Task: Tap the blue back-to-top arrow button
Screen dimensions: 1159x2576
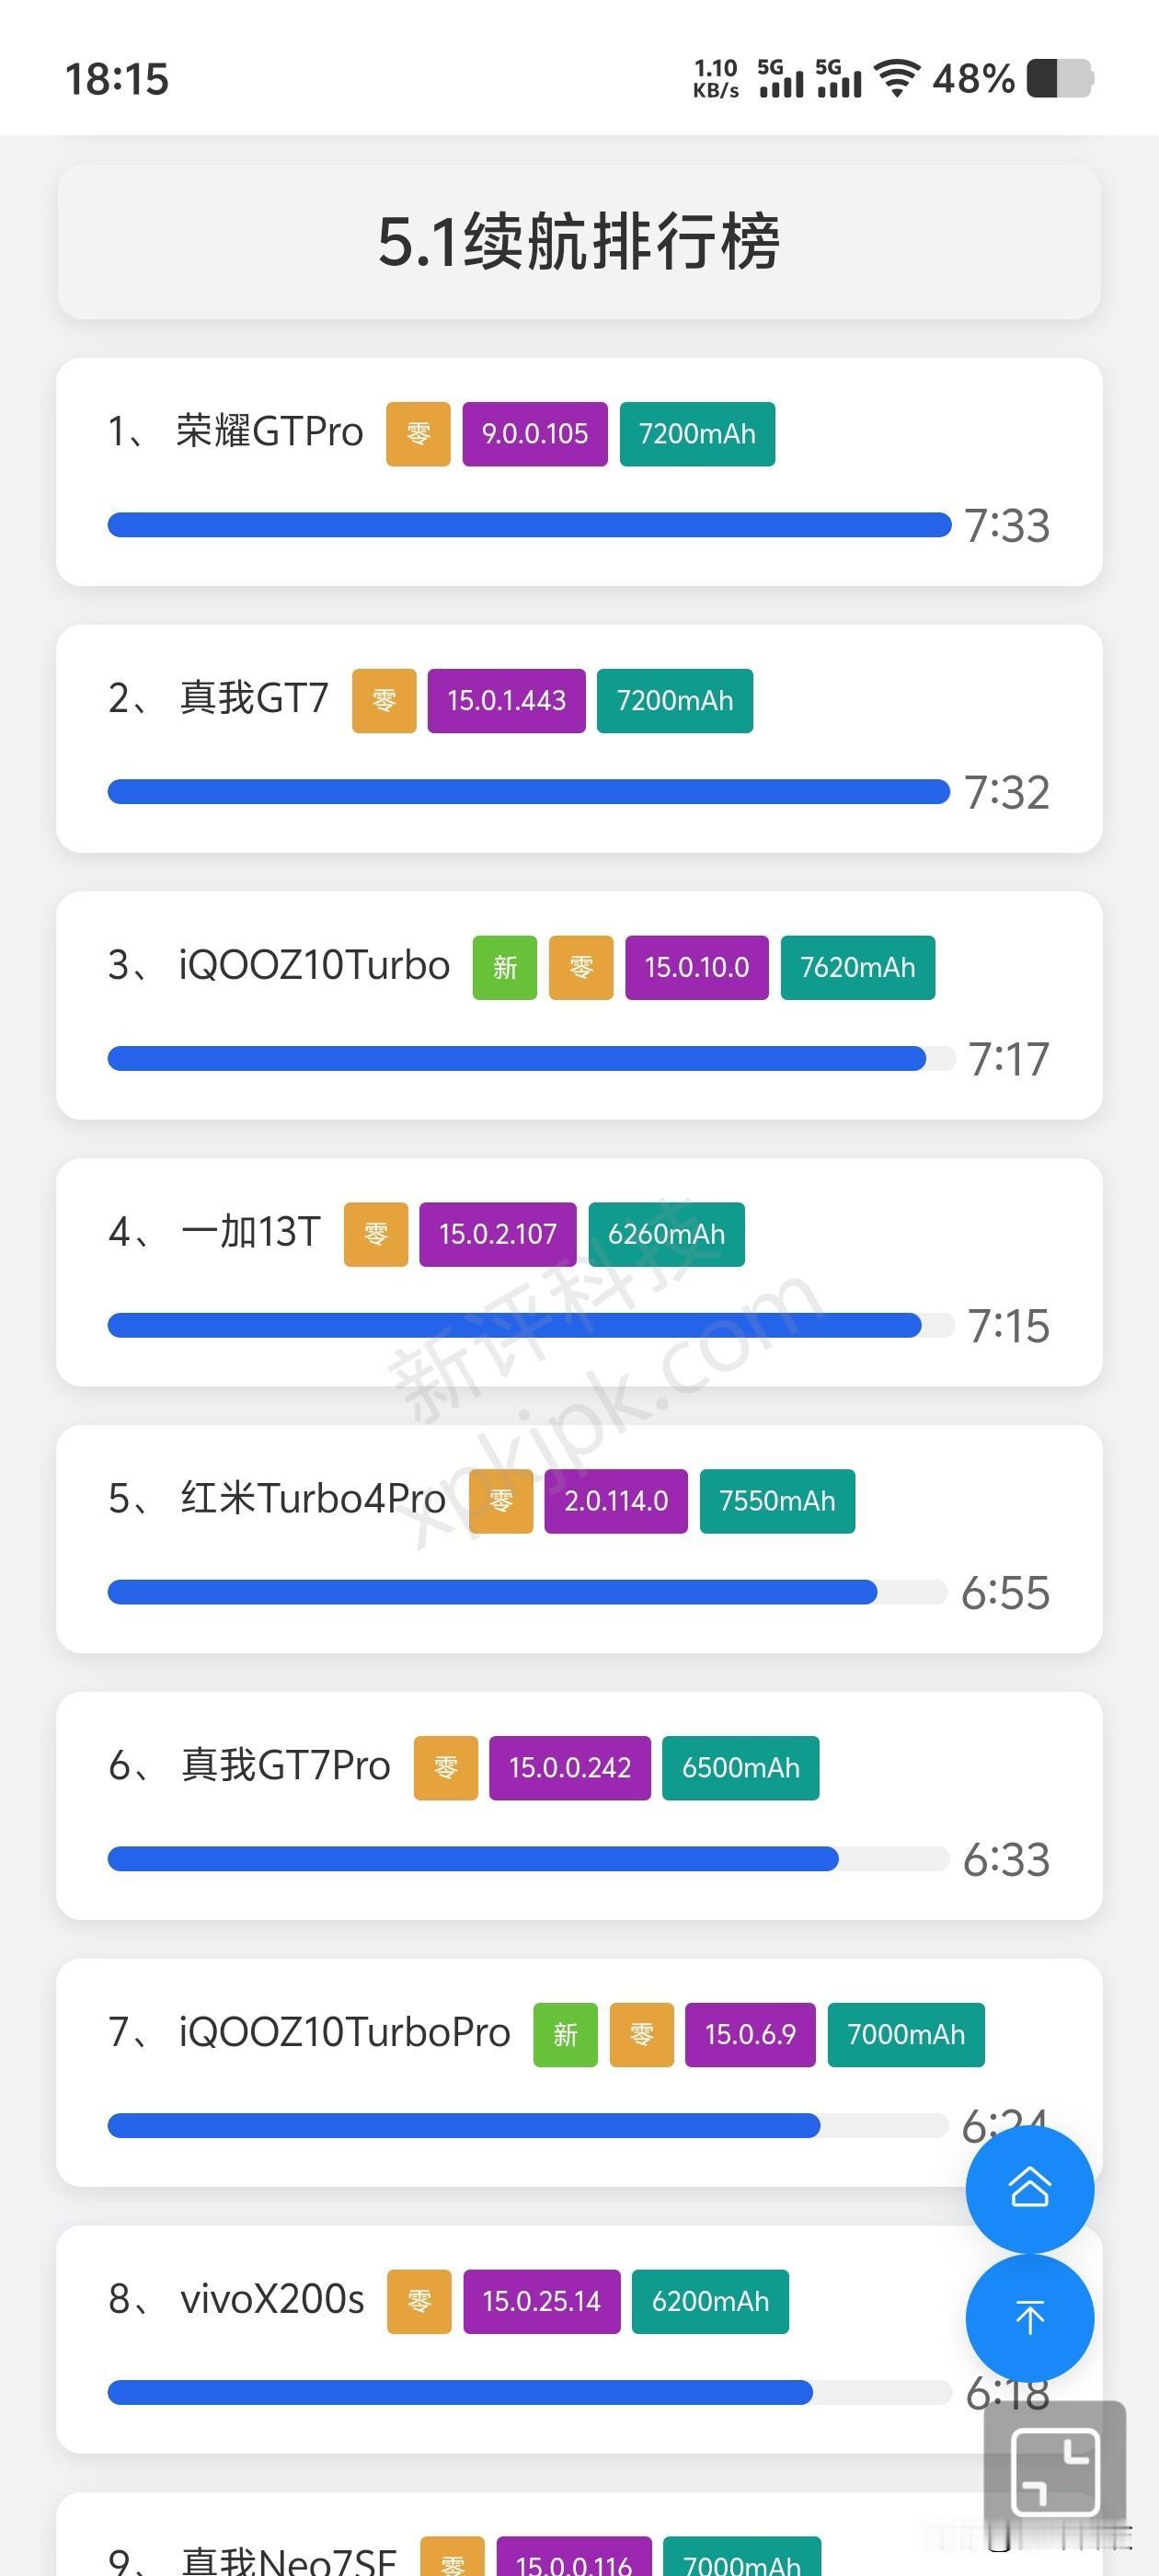Action: [1029, 2317]
